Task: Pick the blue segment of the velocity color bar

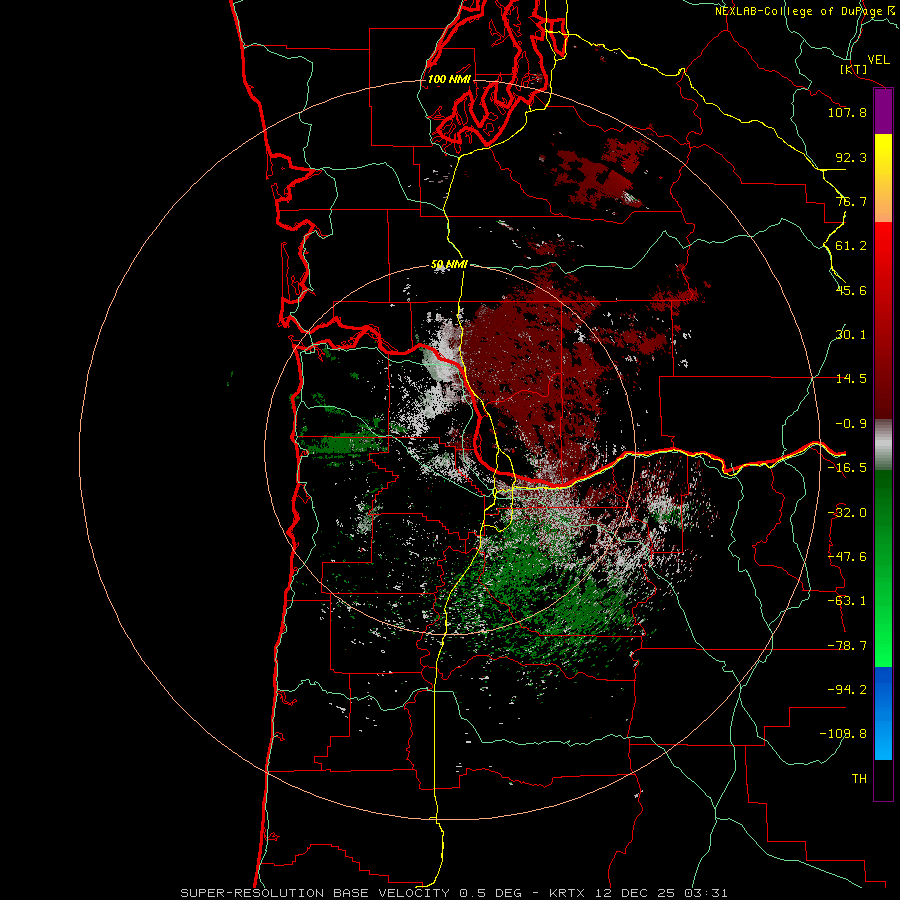Action: [x=883, y=713]
